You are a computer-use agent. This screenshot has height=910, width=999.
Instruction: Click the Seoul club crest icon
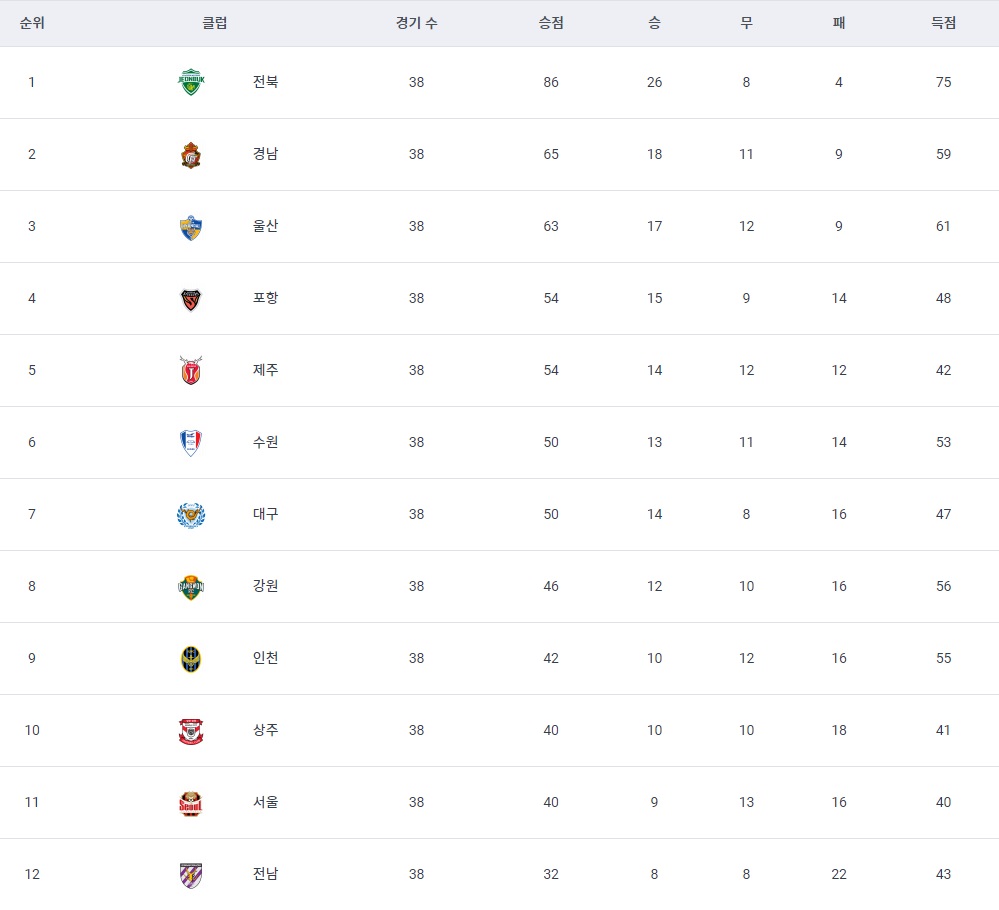pyautogui.click(x=191, y=803)
